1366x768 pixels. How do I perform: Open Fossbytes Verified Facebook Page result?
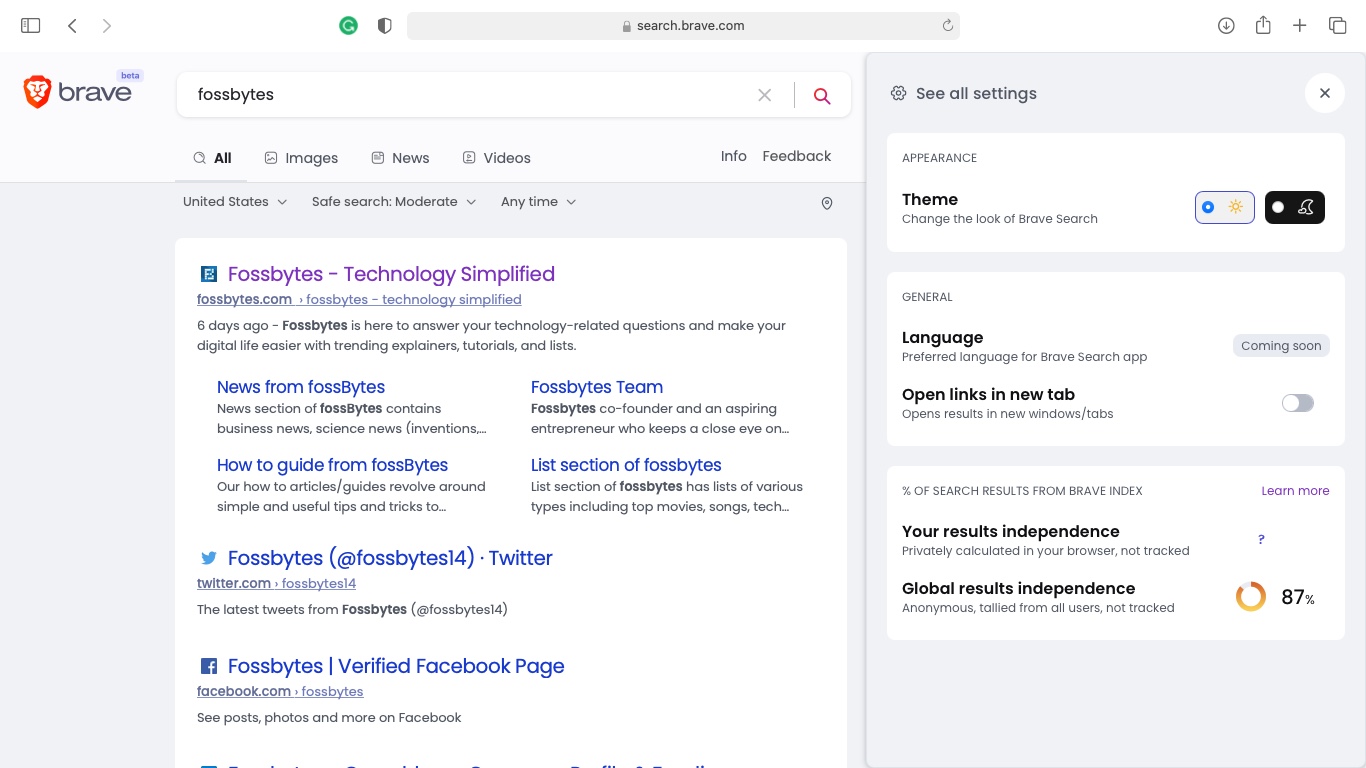(396, 666)
